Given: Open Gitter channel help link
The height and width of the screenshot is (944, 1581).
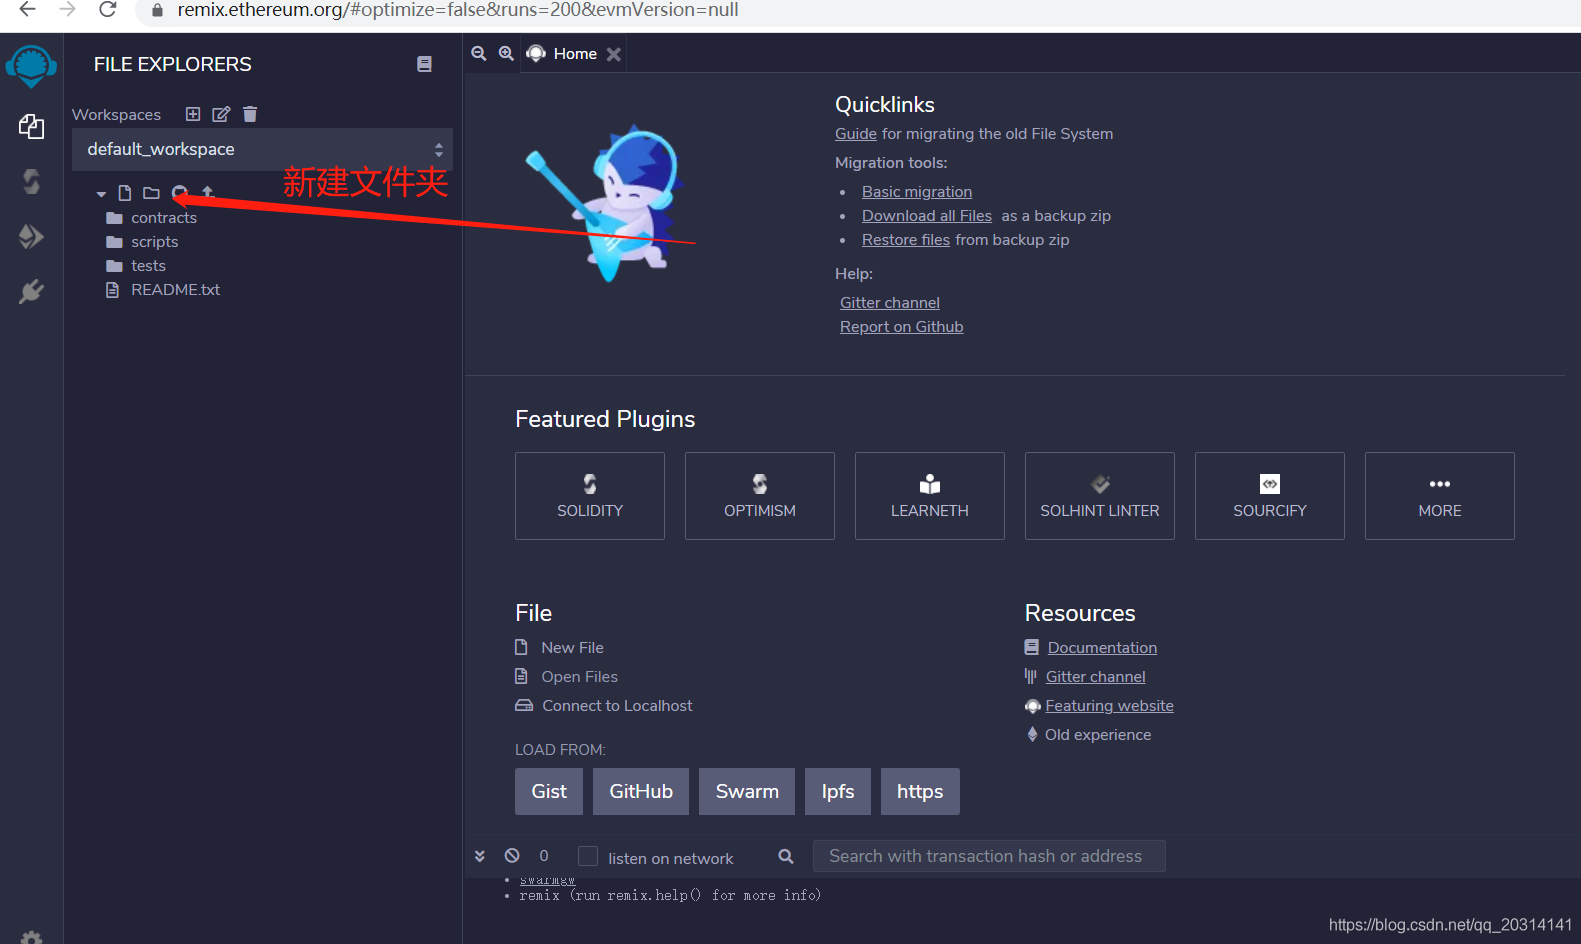Looking at the screenshot, I should pyautogui.click(x=890, y=303).
